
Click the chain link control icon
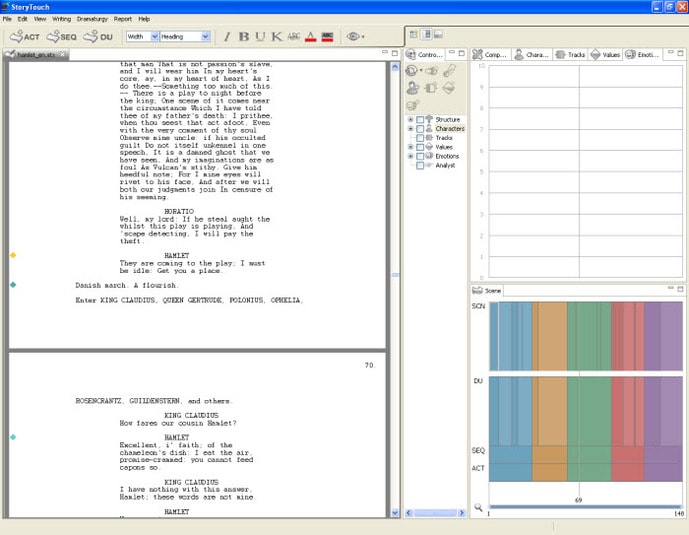[x=449, y=71]
